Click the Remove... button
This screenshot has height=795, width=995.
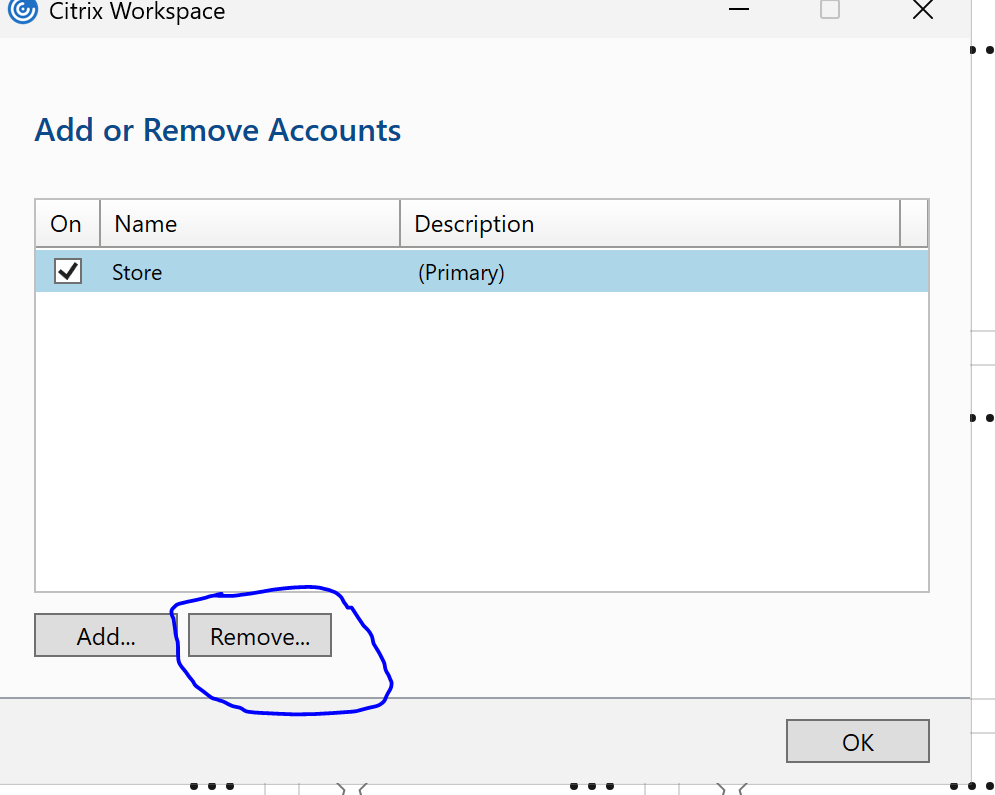click(x=260, y=635)
